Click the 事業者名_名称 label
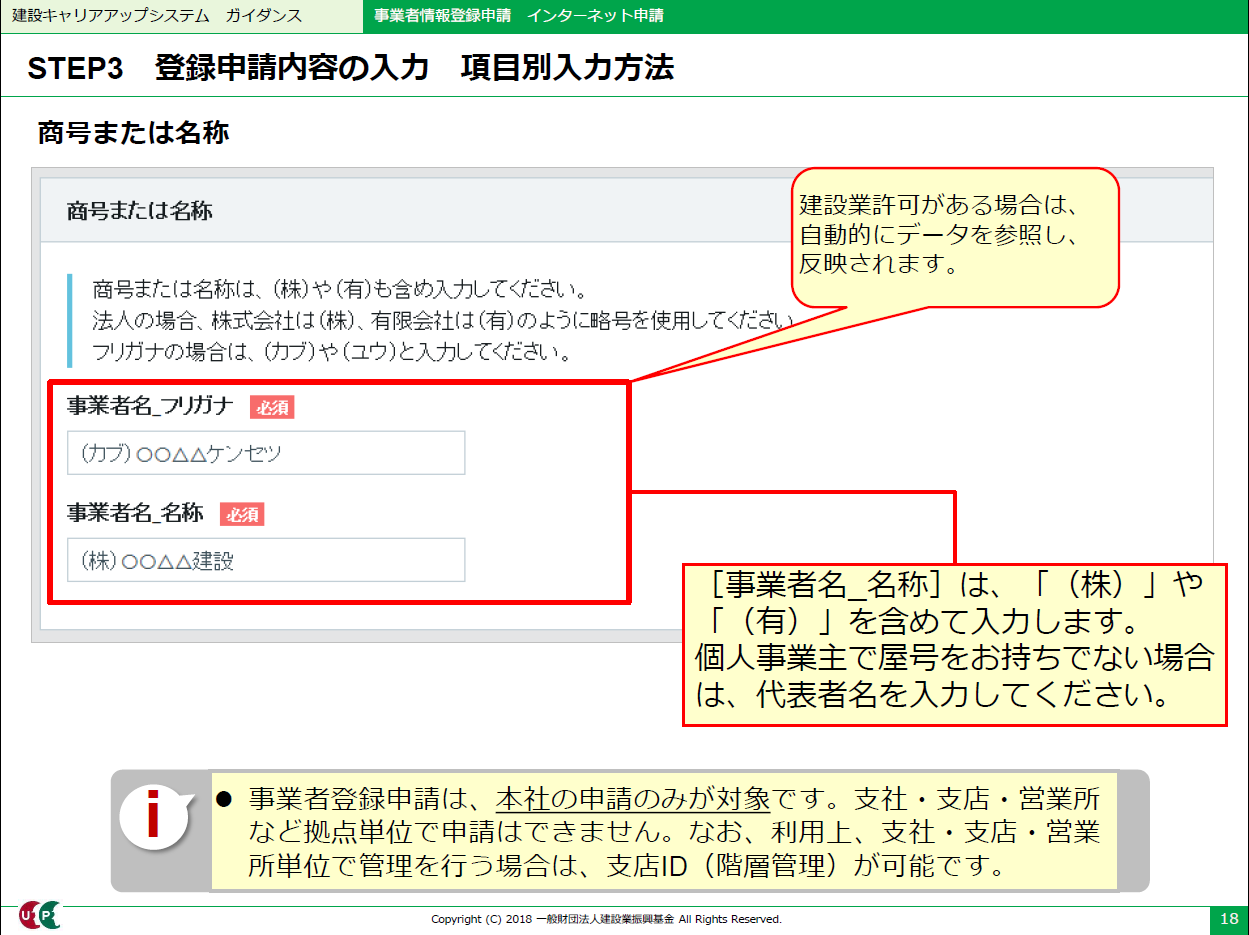 click(135, 513)
